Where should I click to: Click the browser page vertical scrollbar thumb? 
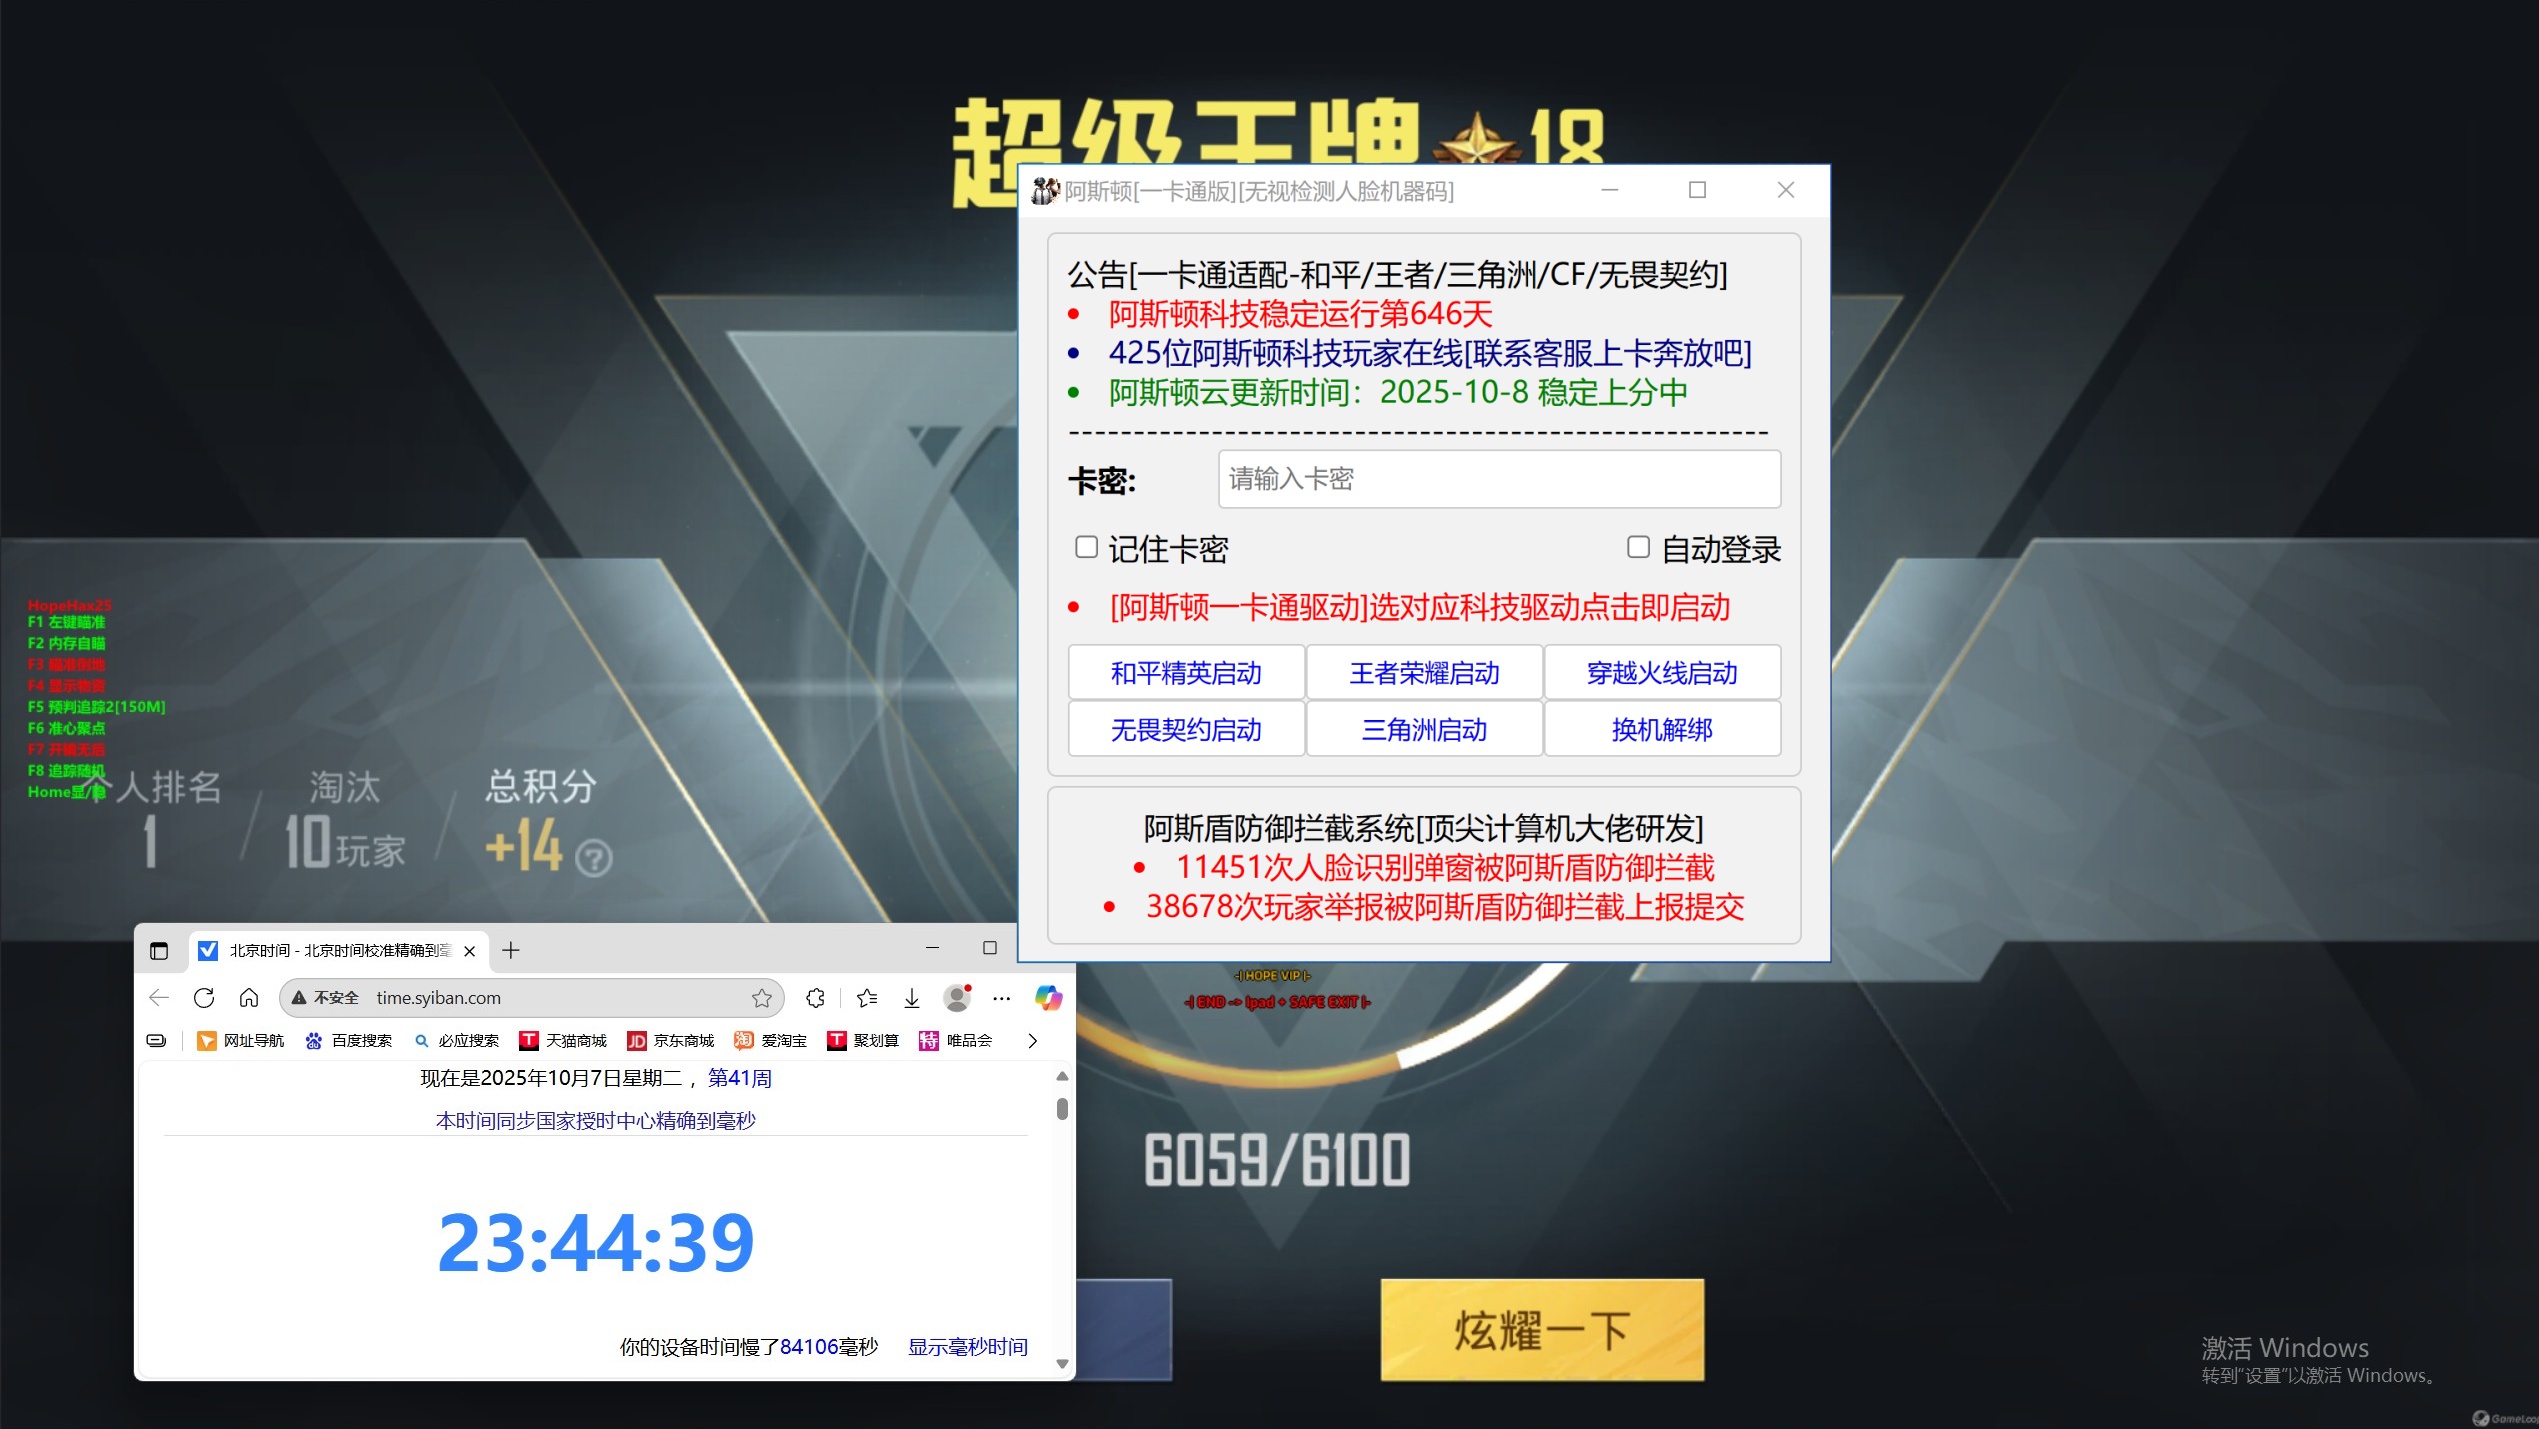pyautogui.click(x=1062, y=1108)
